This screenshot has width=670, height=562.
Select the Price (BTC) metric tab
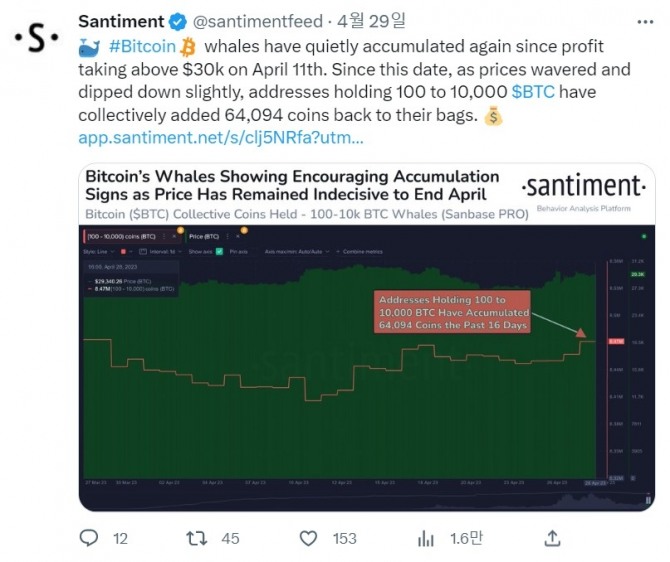203,237
